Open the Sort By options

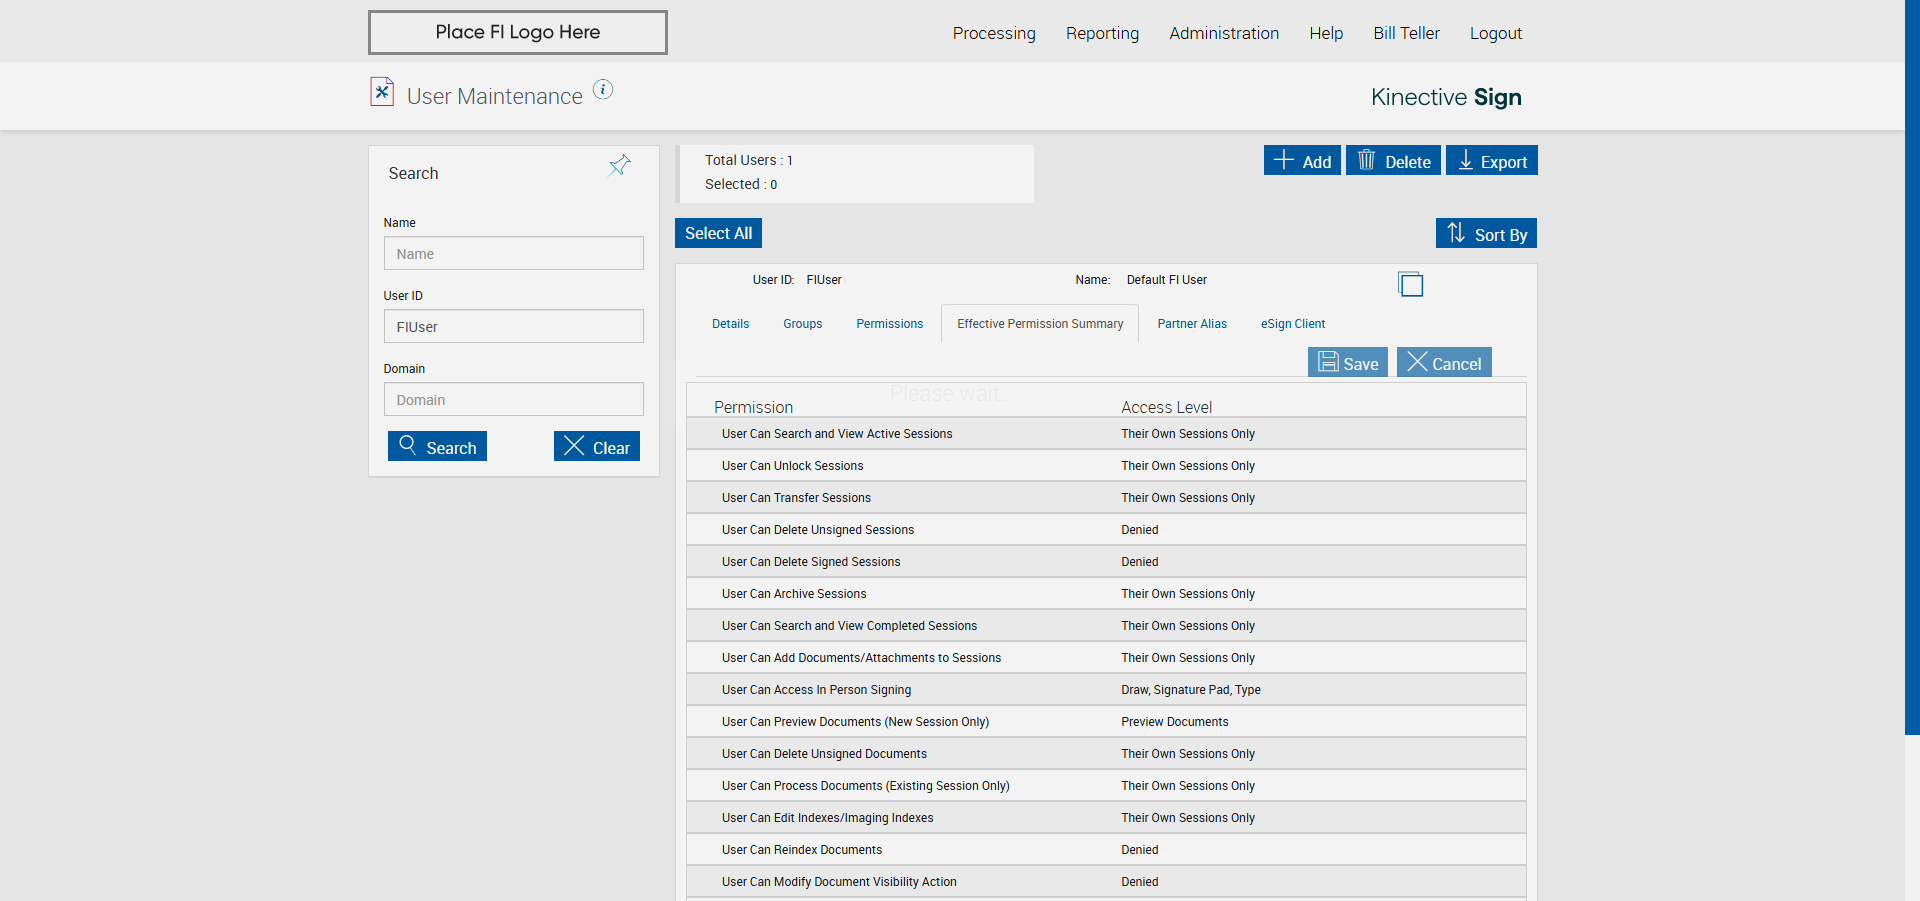click(1486, 234)
